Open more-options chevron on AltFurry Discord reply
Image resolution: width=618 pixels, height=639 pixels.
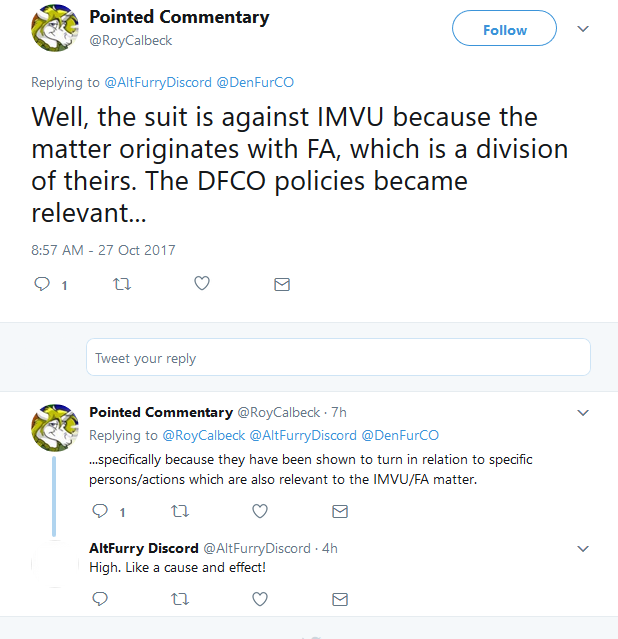583,549
